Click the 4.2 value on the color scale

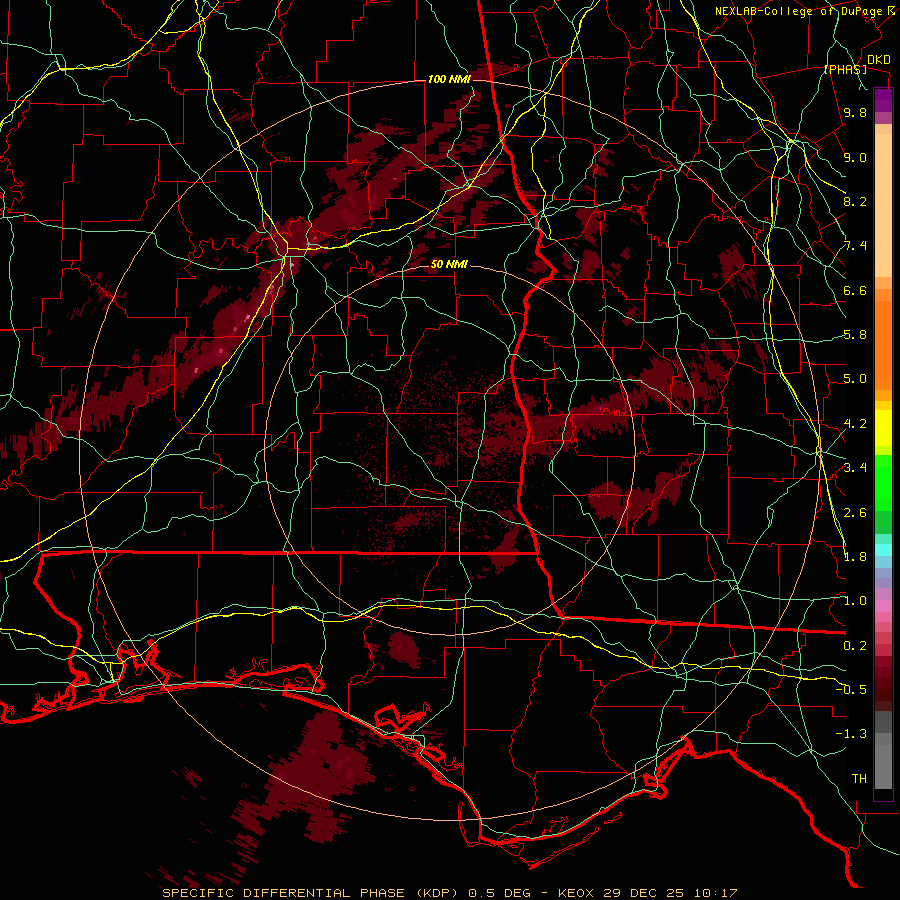(855, 424)
